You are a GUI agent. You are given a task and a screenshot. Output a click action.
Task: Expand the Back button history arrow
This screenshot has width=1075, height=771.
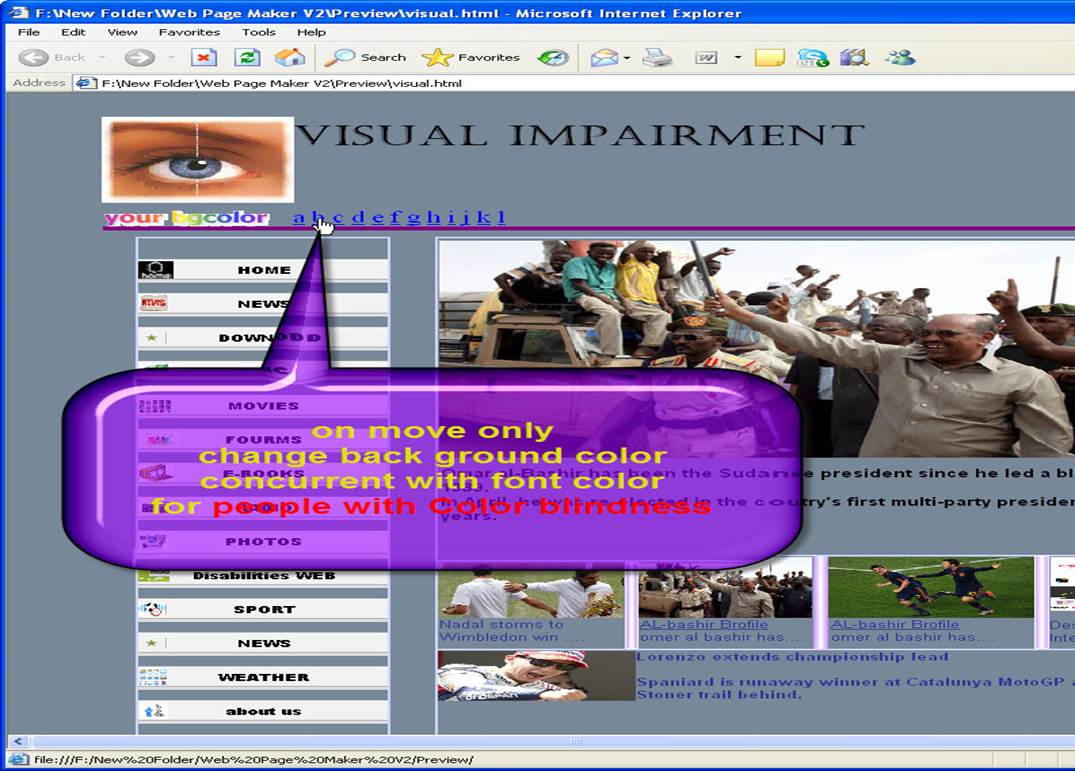102,58
